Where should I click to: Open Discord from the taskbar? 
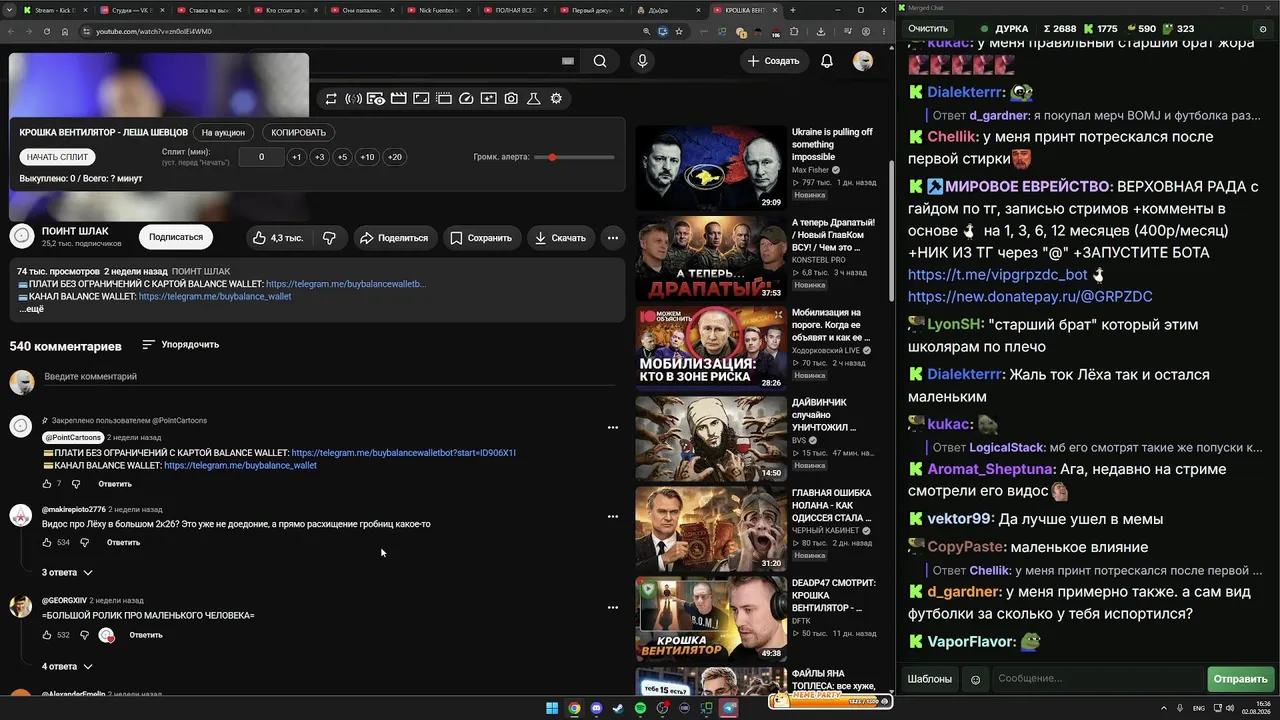(597, 708)
